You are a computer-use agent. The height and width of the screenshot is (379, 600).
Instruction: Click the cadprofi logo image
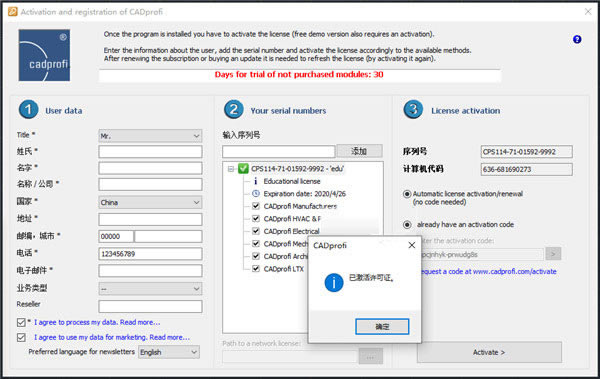[44, 56]
